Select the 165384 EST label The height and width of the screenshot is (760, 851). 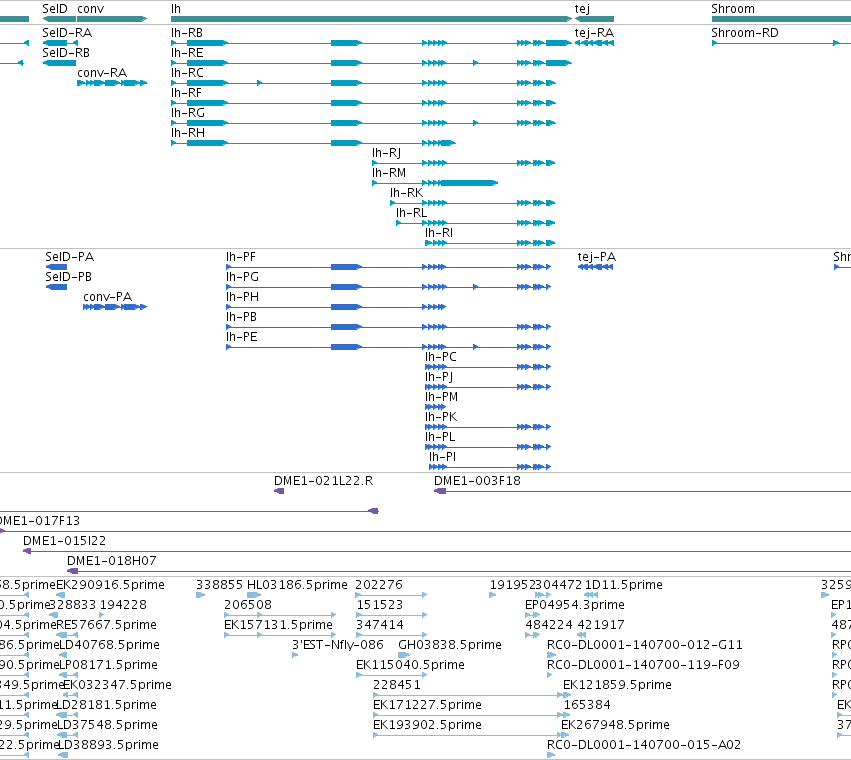(x=587, y=706)
